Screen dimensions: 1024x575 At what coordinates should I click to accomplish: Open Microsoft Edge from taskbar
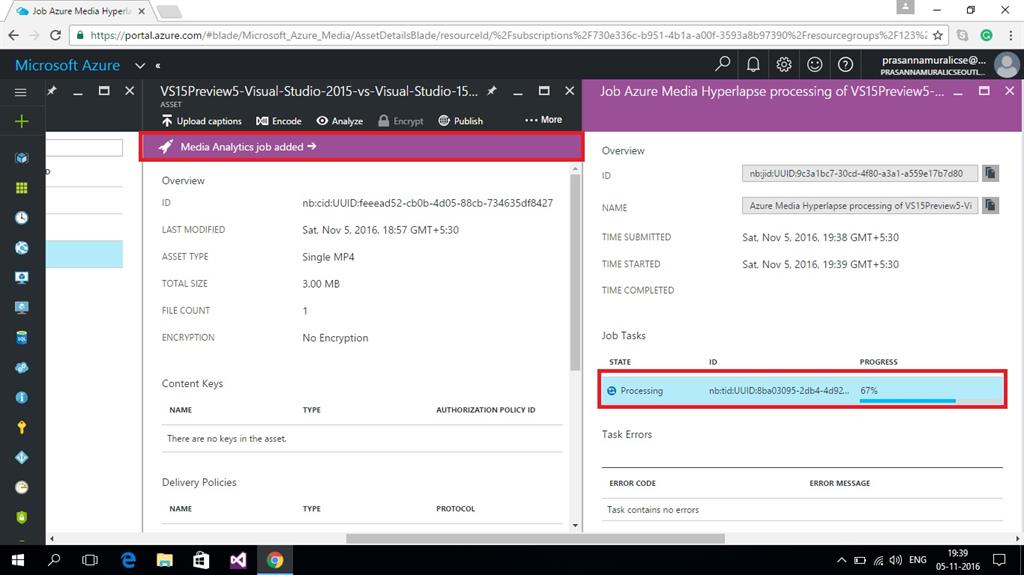128,560
